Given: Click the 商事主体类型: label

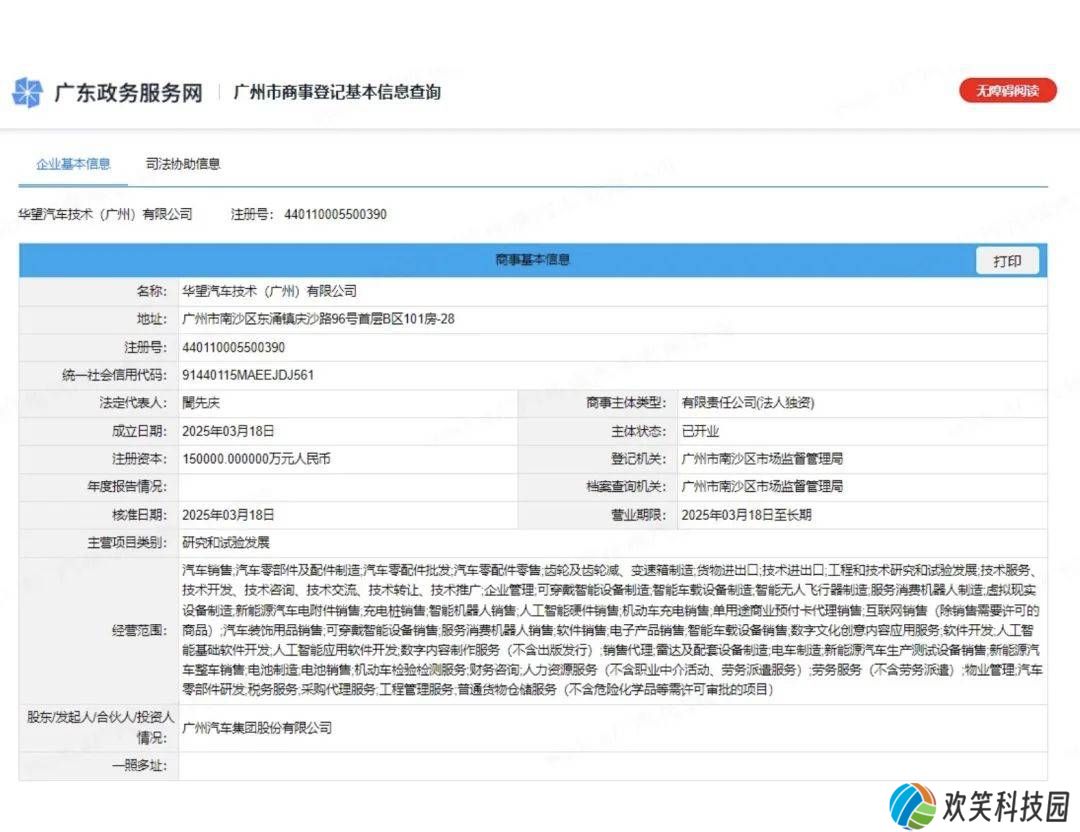Looking at the screenshot, I should click(626, 403).
